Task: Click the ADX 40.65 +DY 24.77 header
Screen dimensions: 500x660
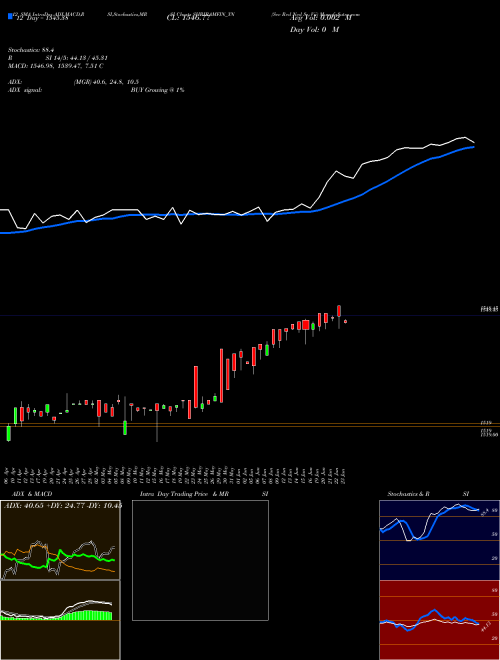Action: pos(63,506)
